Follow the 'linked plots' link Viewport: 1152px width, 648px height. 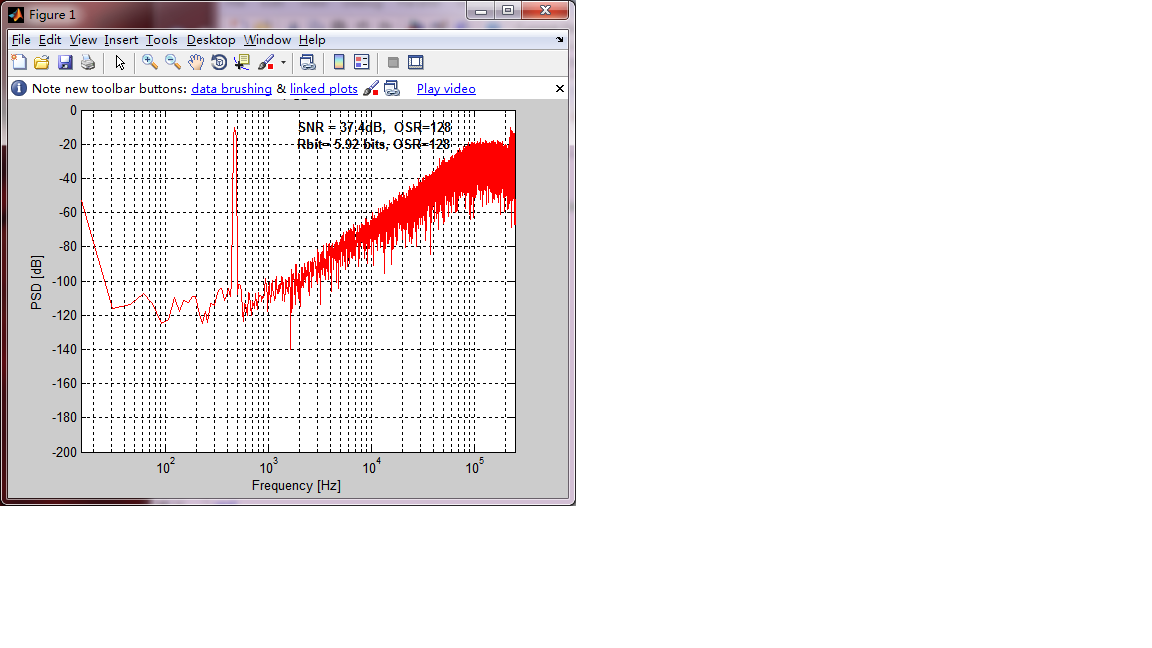pyautogui.click(x=324, y=89)
